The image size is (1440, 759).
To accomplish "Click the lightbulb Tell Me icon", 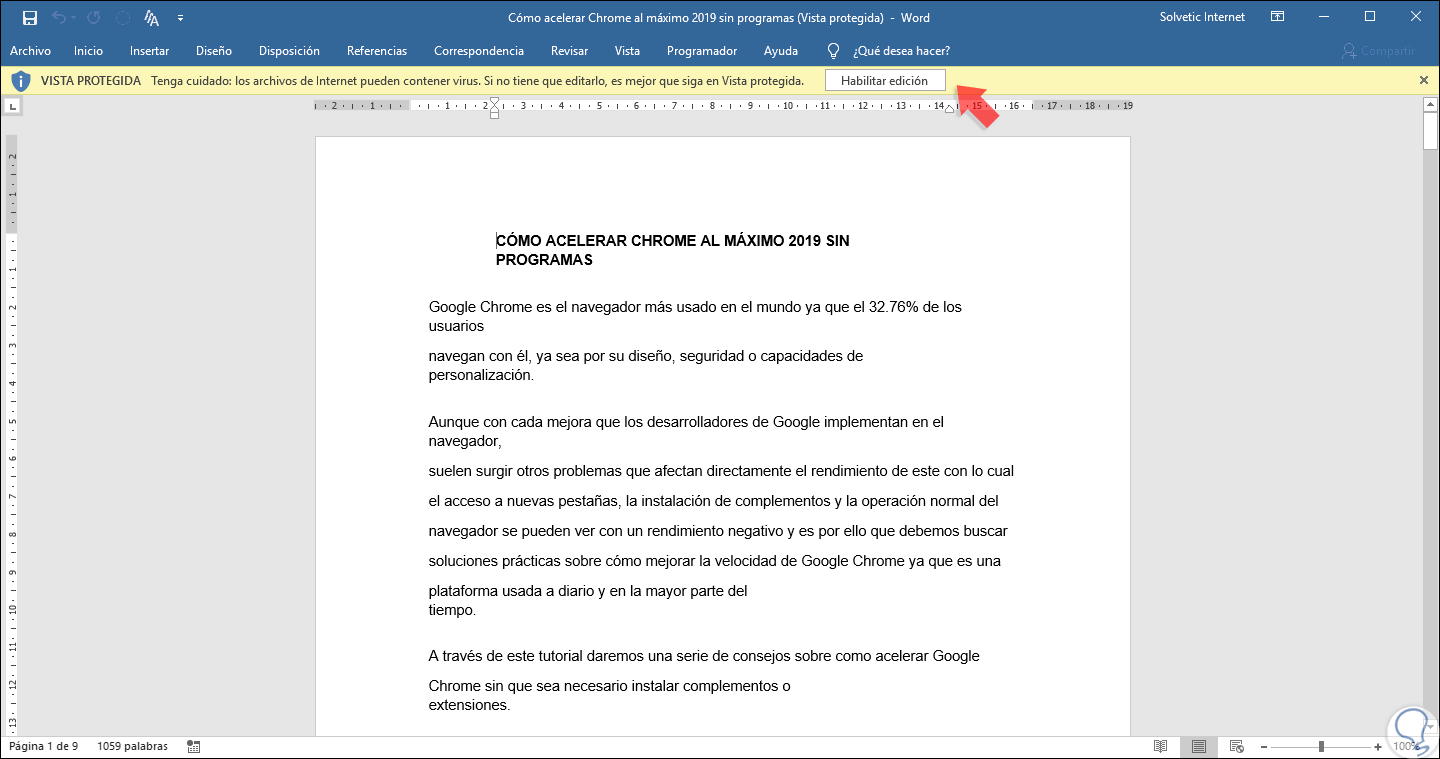I will coord(832,51).
